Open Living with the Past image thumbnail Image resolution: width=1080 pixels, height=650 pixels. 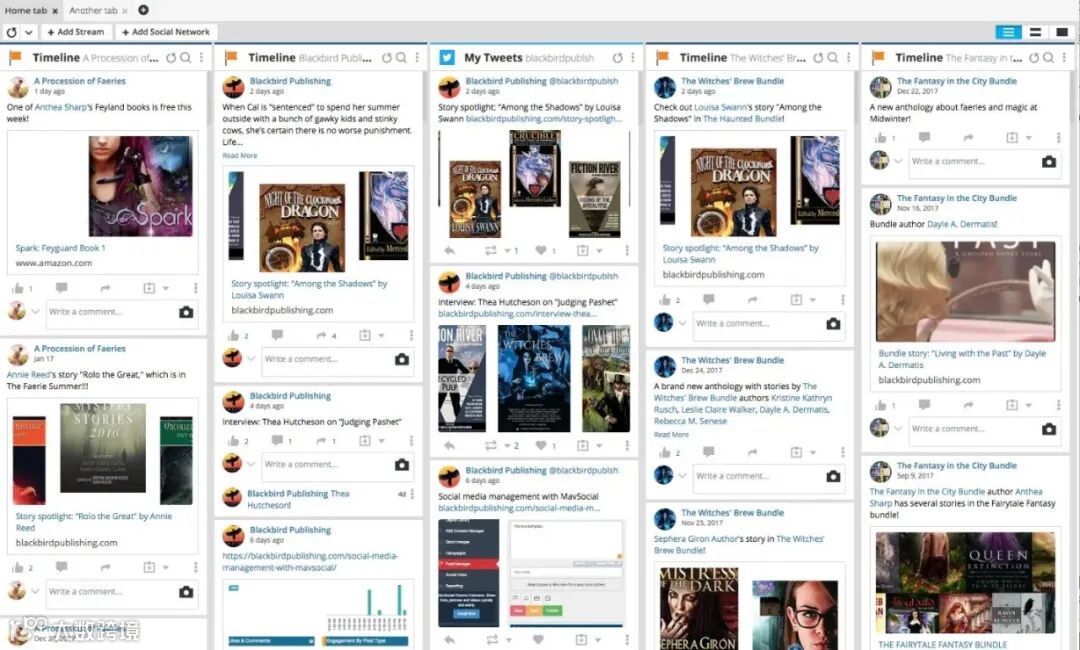click(966, 291)
